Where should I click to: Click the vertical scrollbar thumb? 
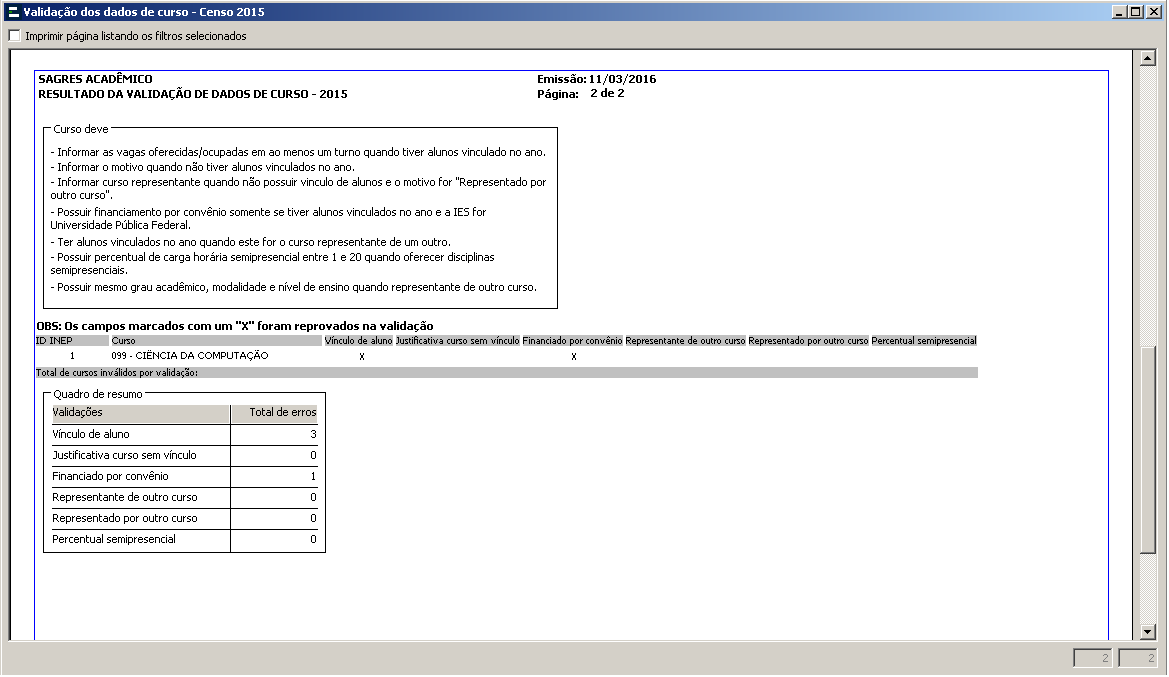tap(1148, 447)
